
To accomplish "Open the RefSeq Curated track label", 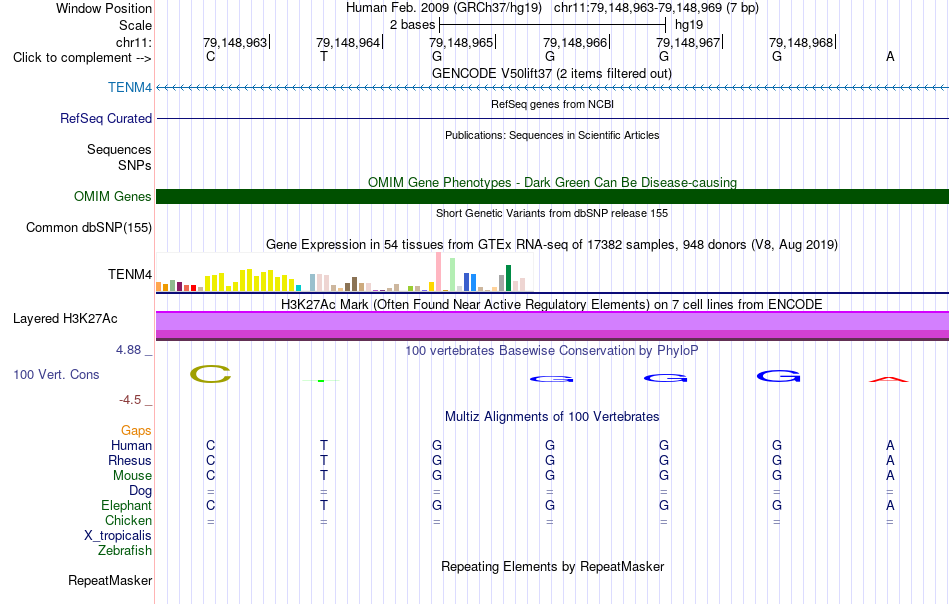I will (x=106, y=119).
